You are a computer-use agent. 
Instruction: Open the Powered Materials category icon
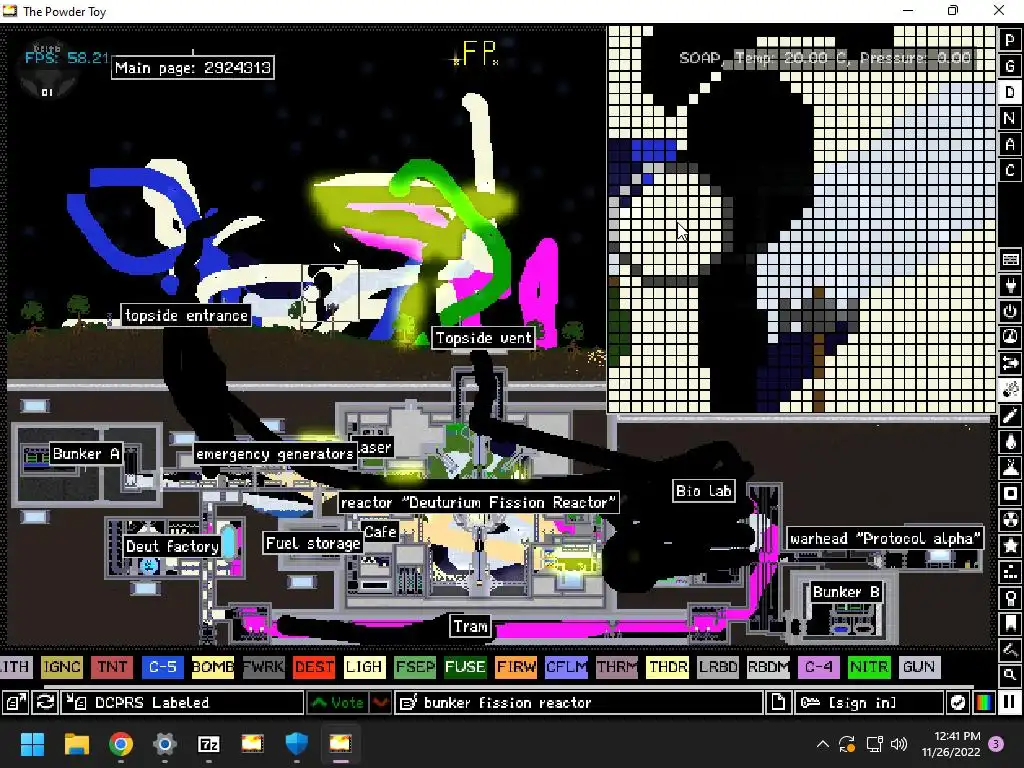[1010, 312]
